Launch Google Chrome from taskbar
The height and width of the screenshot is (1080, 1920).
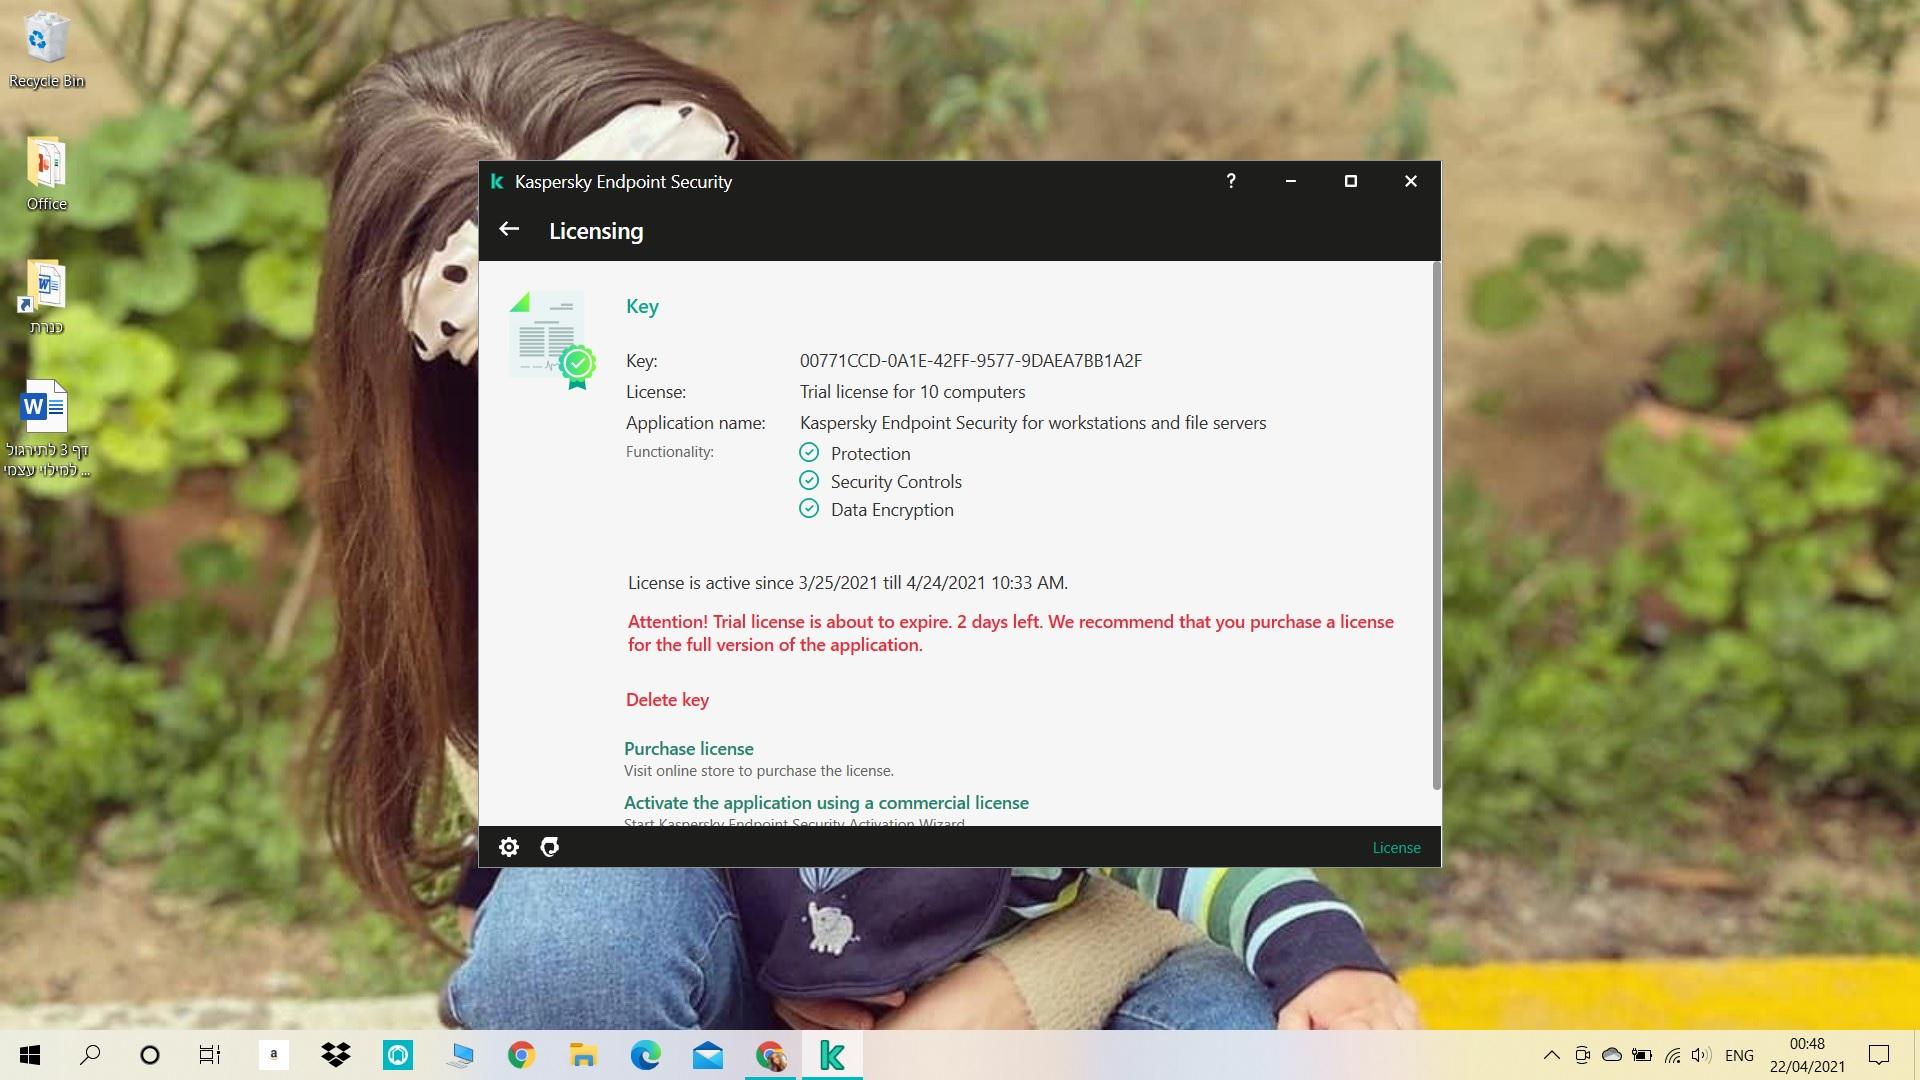521,1055
